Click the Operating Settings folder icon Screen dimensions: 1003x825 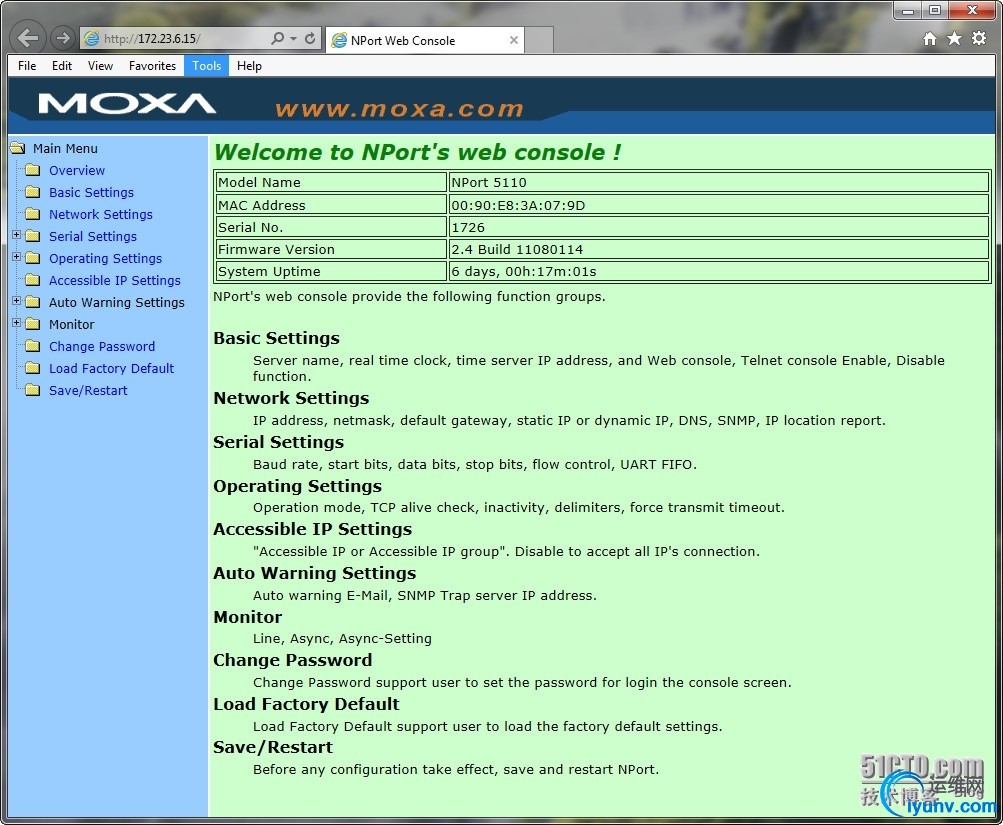pyautogui.click(x=33, y=258)
